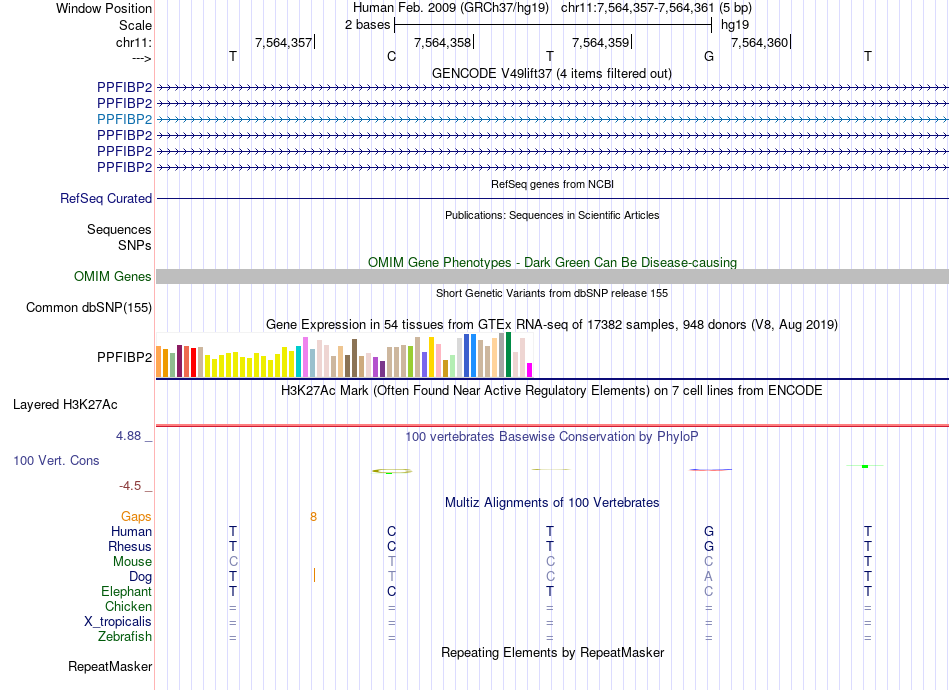Screen dimensions: 950x690
Task: Click the orange insertion tick in Dog row
Action: pyautogui.click(x=314, y=575)
